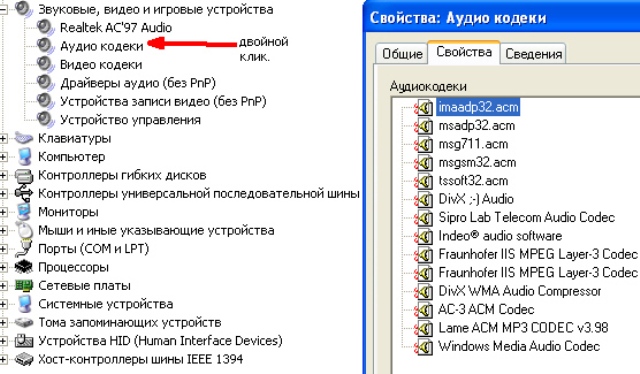
Task: Expand Мыши и иные указывающие устройства
Action: [x=3, y=230]
